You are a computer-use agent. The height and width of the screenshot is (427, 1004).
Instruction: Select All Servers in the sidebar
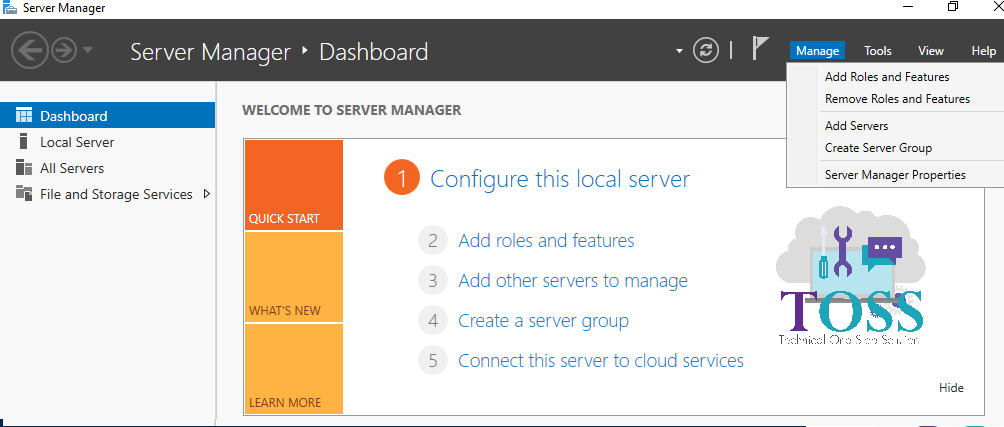pos(108,168)
